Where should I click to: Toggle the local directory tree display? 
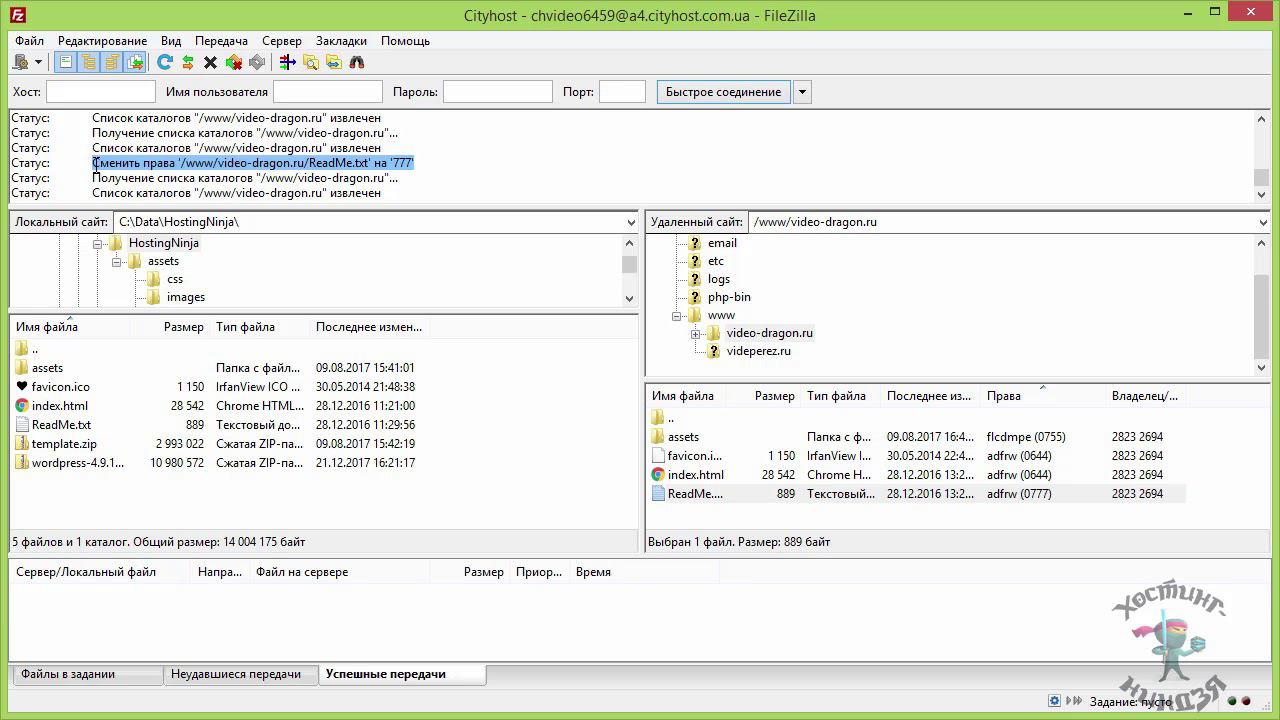point(88,62)
